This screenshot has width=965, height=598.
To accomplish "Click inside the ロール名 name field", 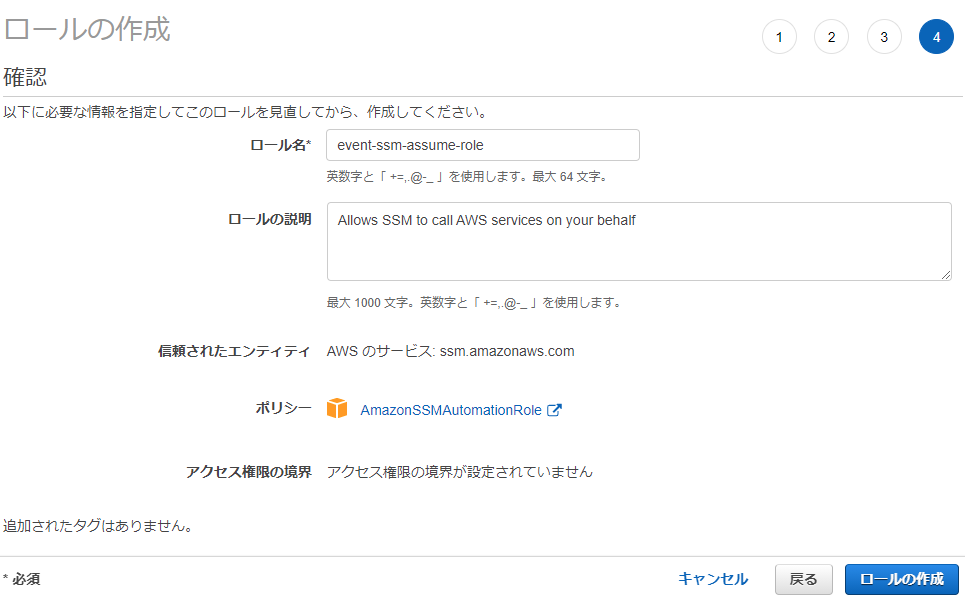I will pyautogui.click(x=483, y=145).
